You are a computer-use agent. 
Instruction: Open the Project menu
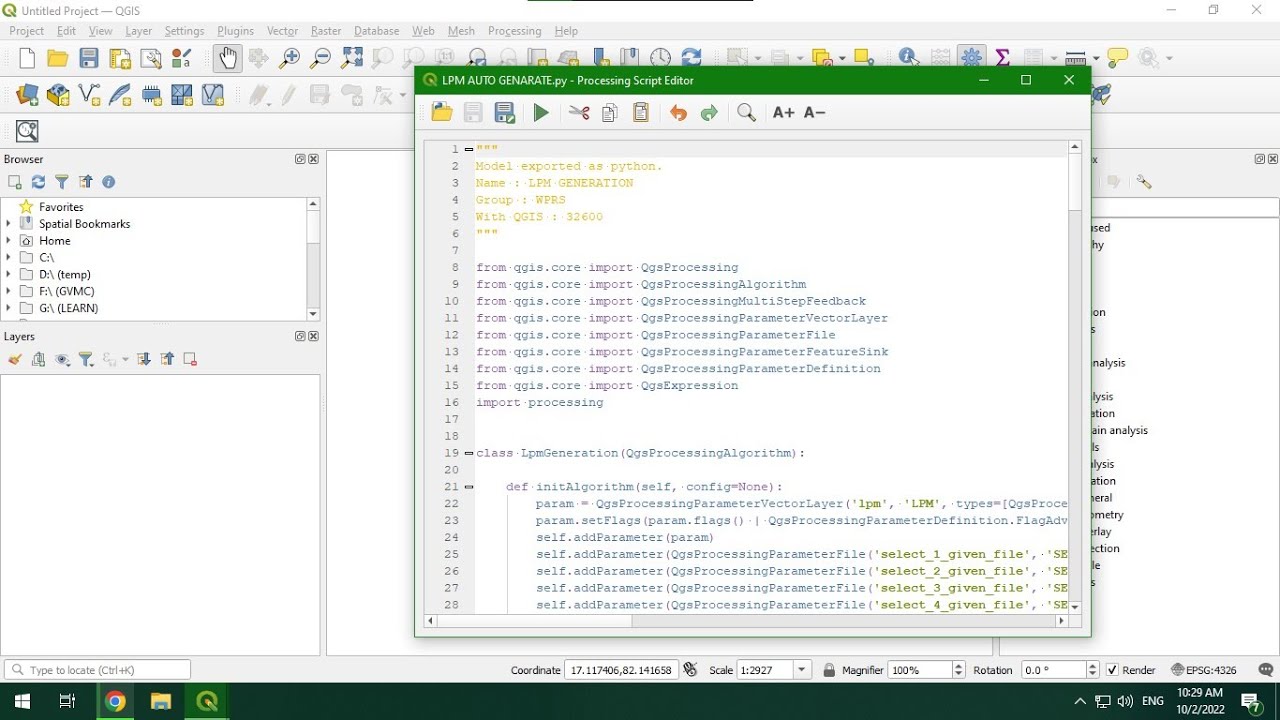tap(27, 31)
